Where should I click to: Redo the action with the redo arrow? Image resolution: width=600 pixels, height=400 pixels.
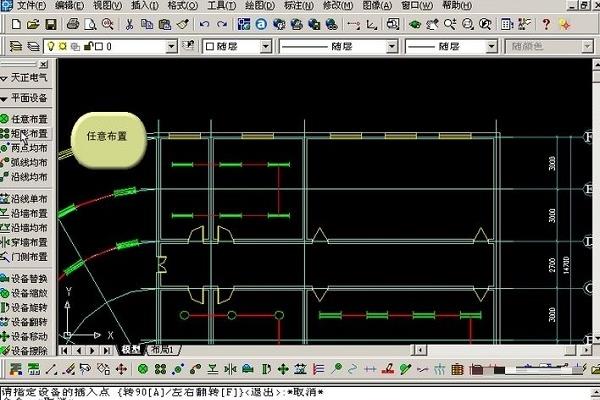[x=222, y=24]
